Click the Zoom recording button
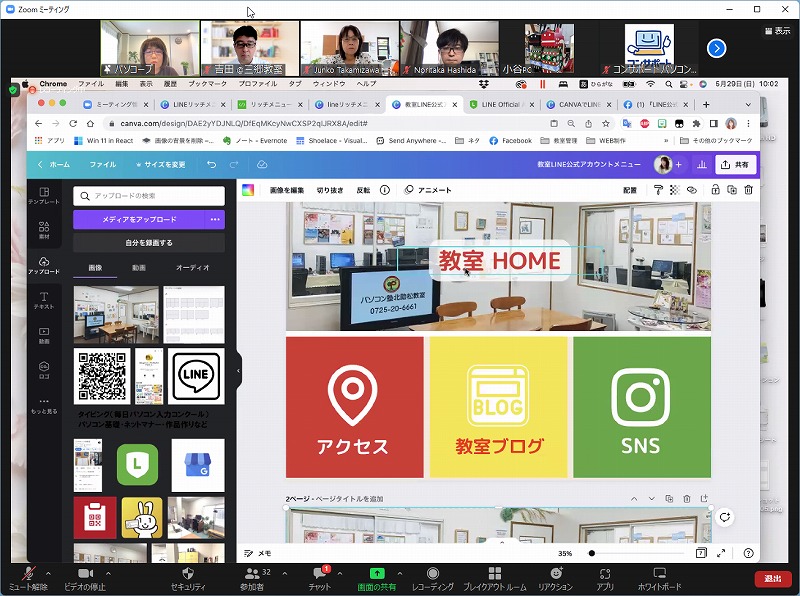The image size is (800, 596). coord(432,573)
